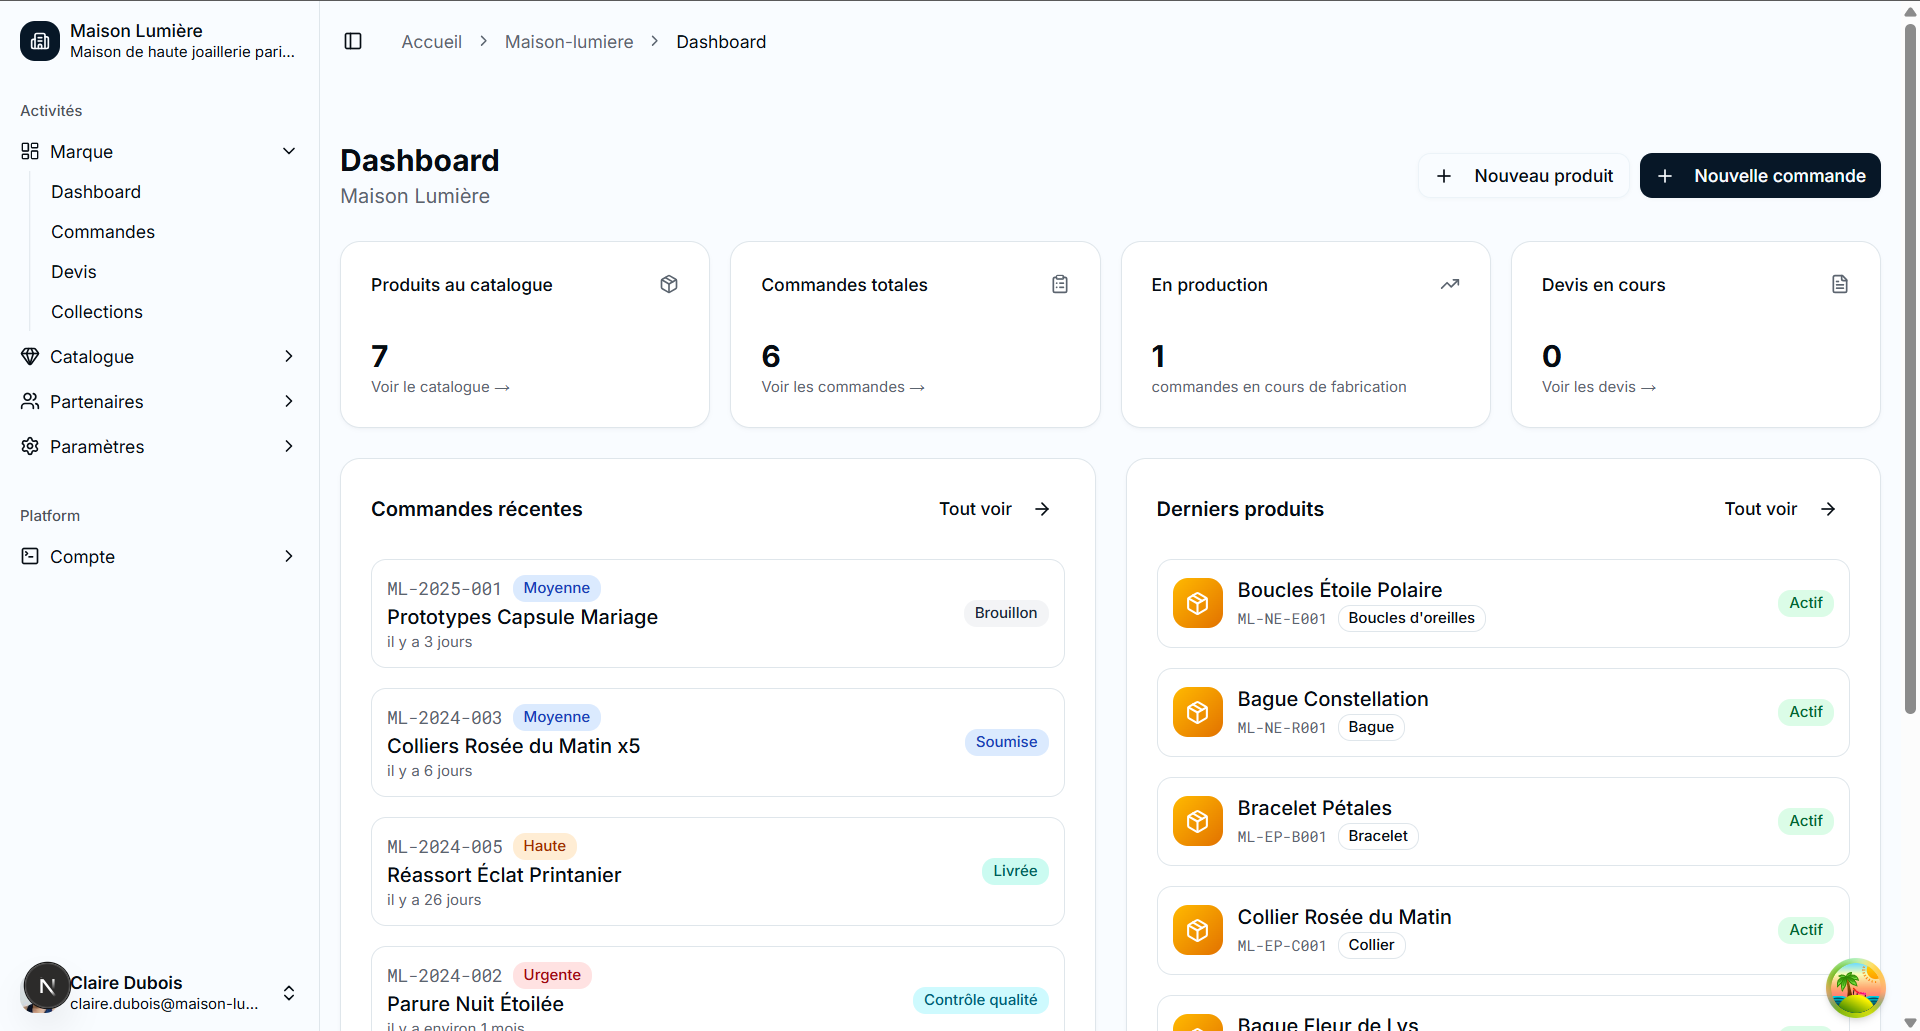This screenshot has height=1031, width=1920.
Task: Open Commandes in the sidebar
Action: tap(103, 232)
